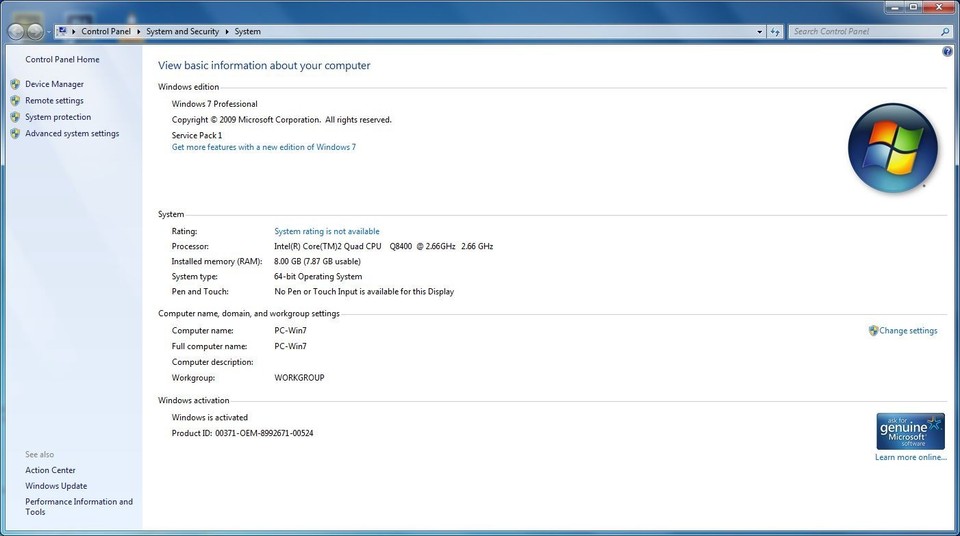Image resolution: width=960 pixels, height=536 pixels.
Task: Open Windows Update under See also
Action: point(56,486)
